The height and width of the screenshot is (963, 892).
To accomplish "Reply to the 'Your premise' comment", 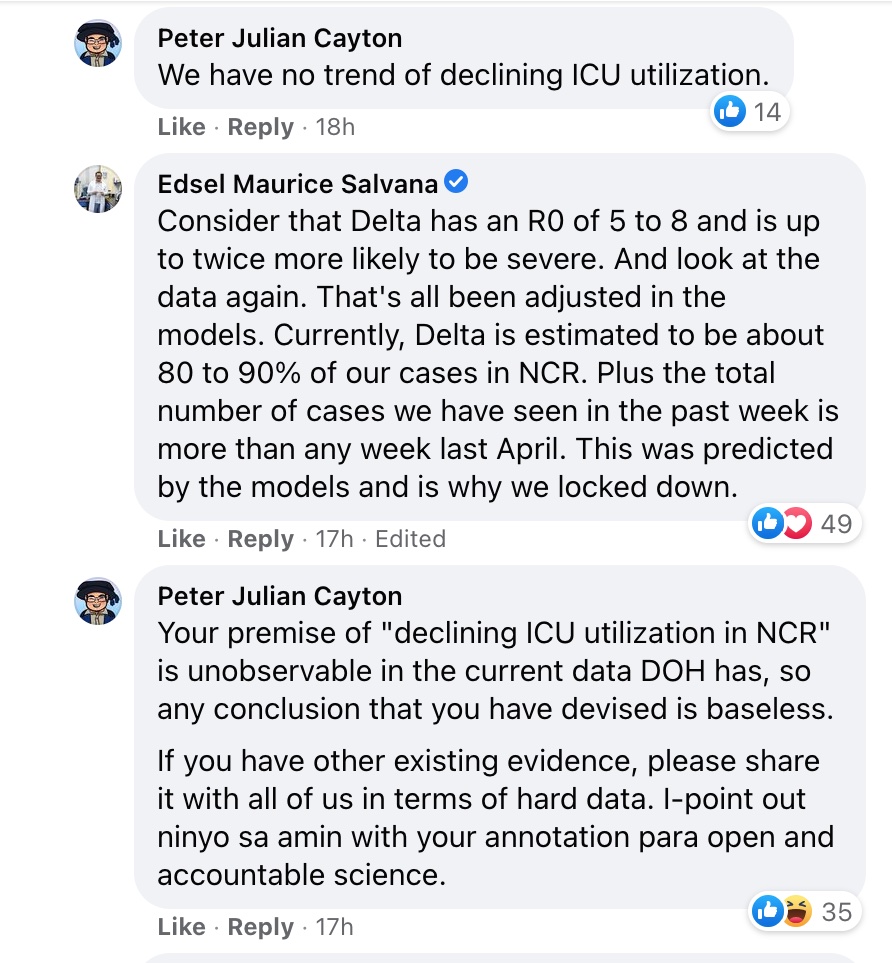I will point(260,927).
